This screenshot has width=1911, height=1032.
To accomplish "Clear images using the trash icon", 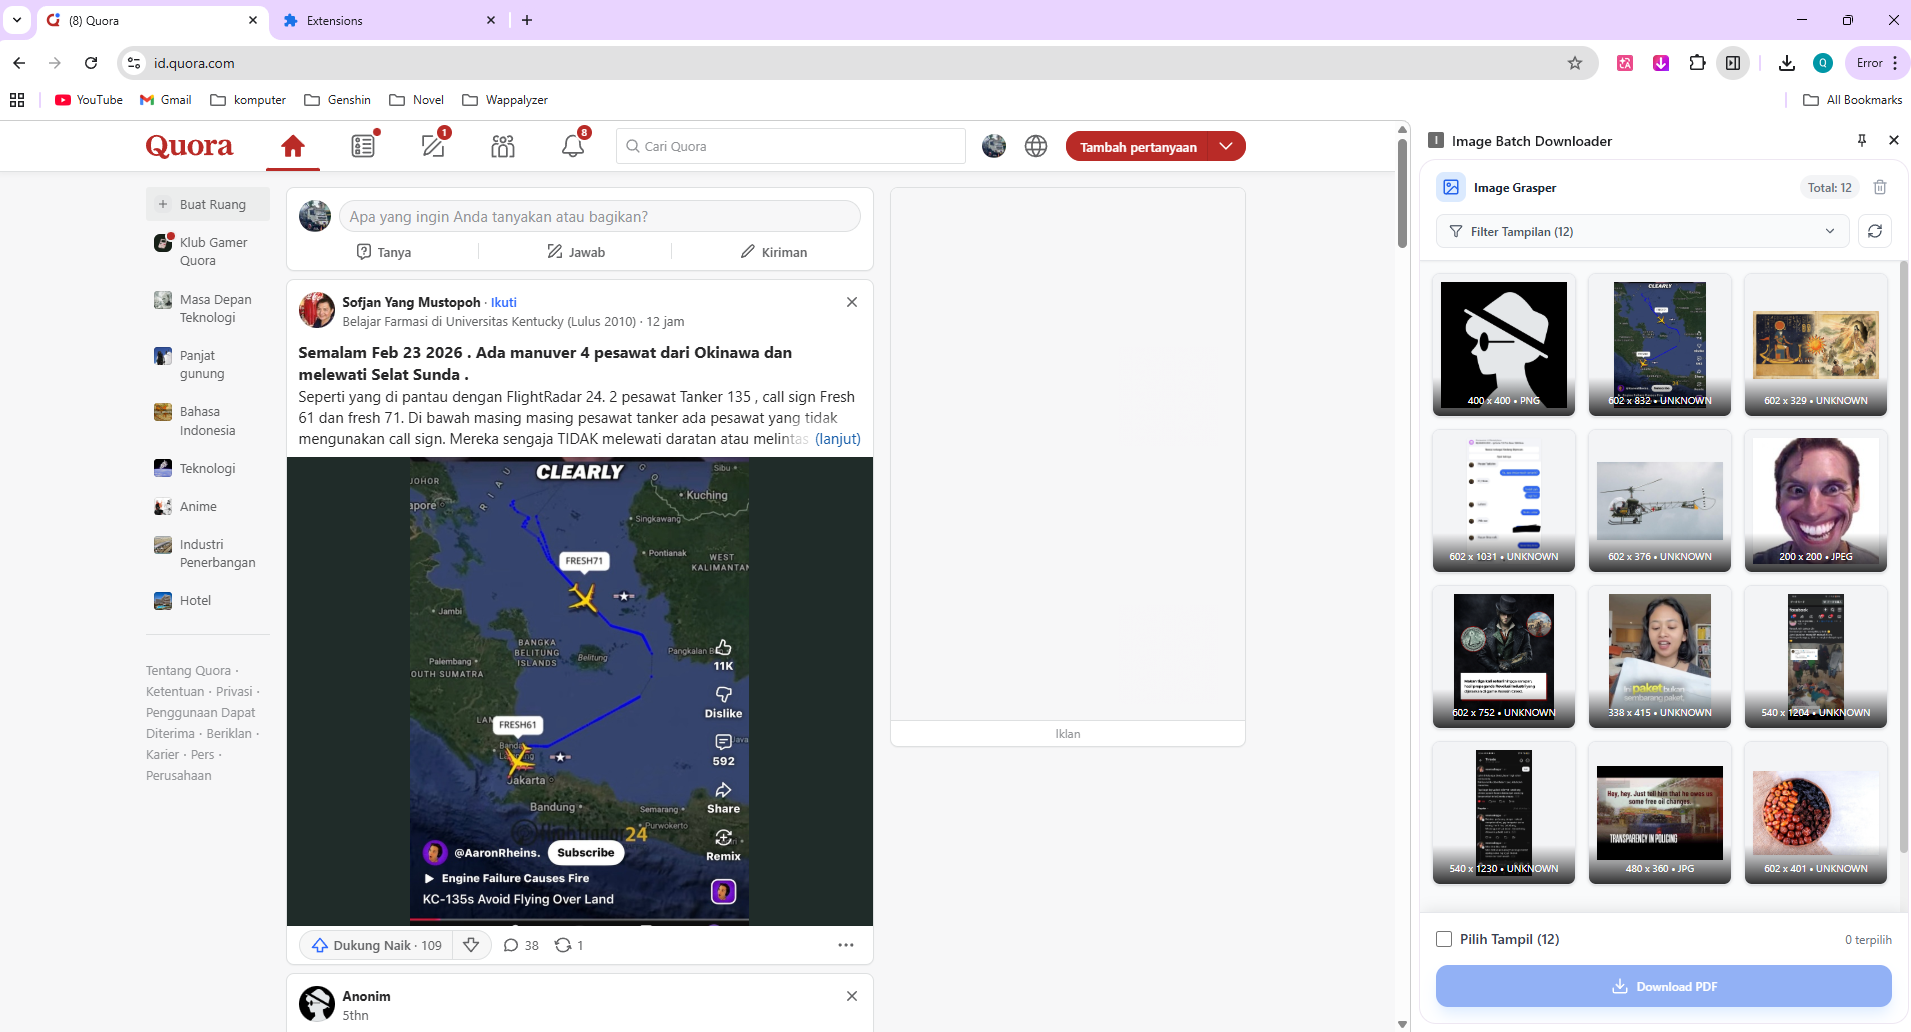I will tap(1880, 187).
